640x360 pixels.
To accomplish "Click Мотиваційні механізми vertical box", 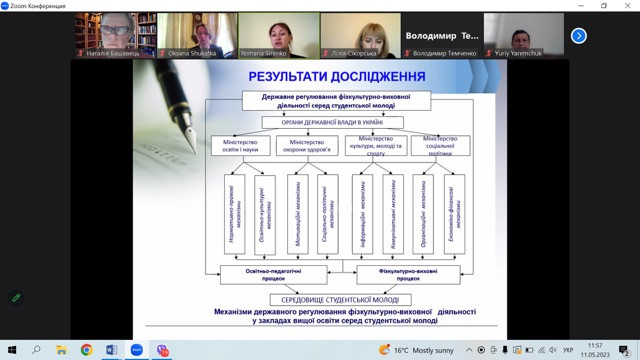I will pos(298,214).
